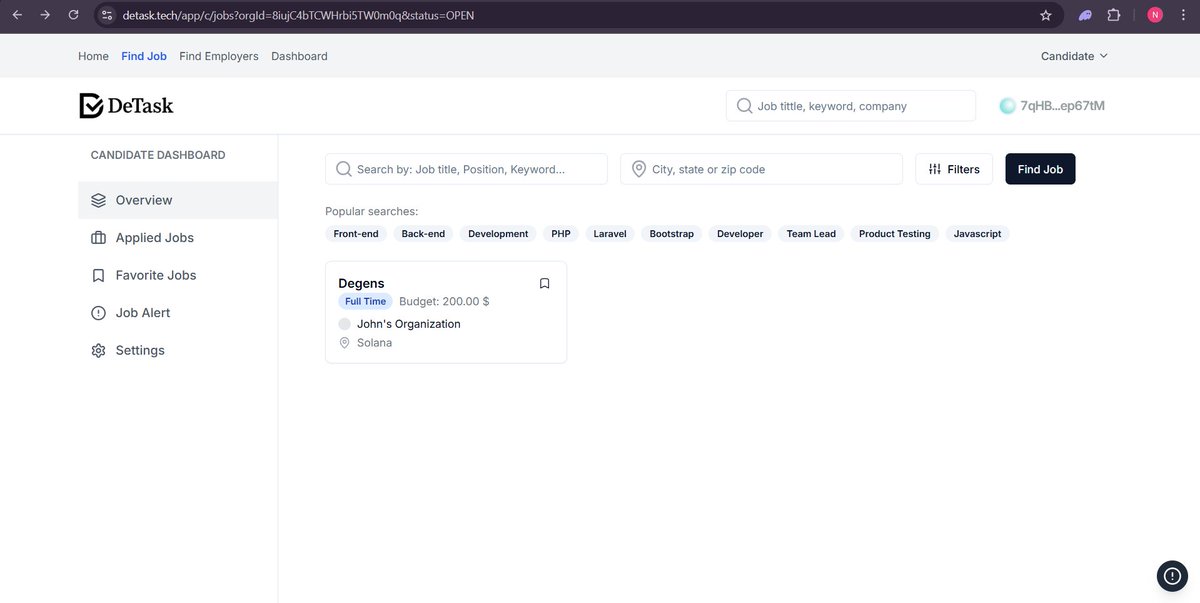The height and width of the screenshot is (603, 1200).
Task: Click the browser forward arrow
Action: pyautogui.click(x=45, y=15)
